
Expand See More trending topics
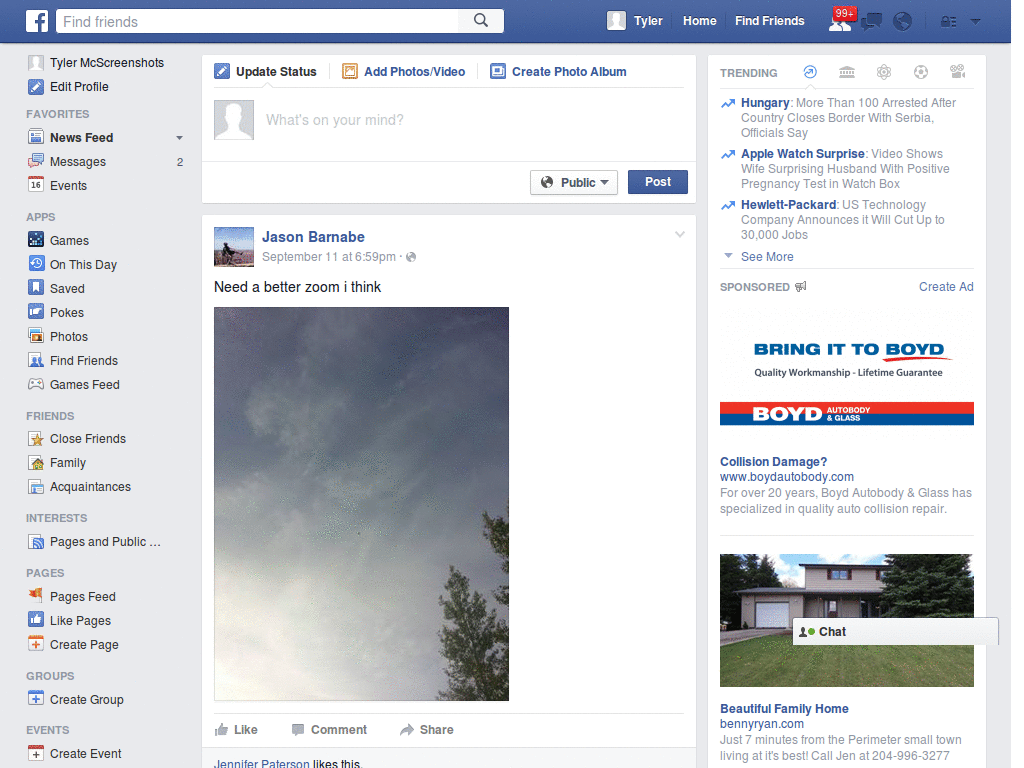click(x=767, y=257)
